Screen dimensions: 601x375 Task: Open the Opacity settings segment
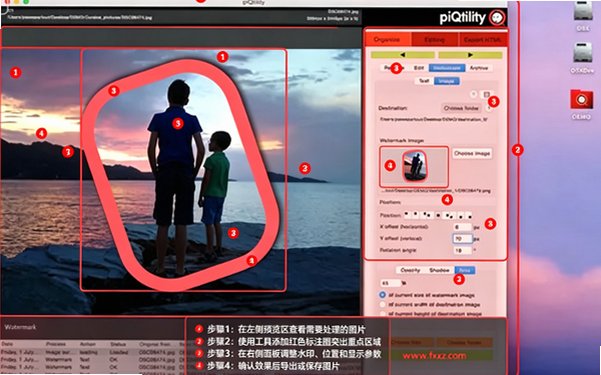point(410,270)
